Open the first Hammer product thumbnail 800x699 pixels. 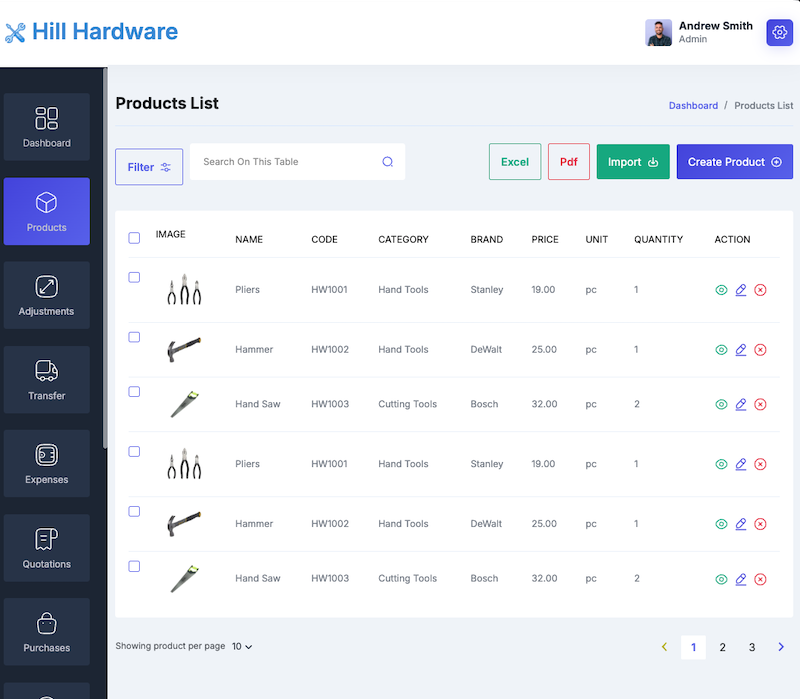pyautogui.click(x=184, y=350)
